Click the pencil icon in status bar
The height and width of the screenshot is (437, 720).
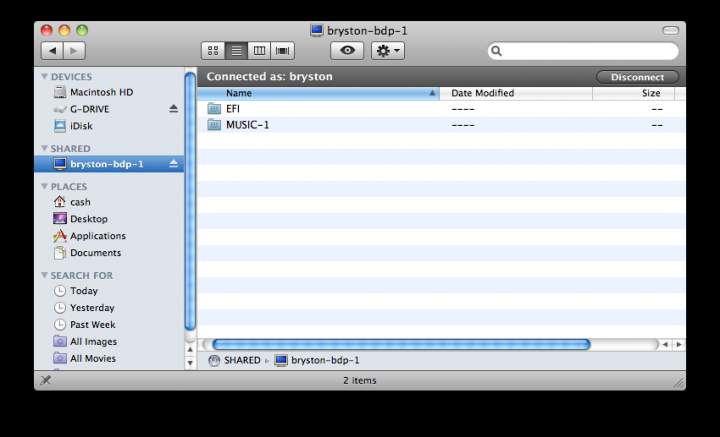tap(46, 380)
